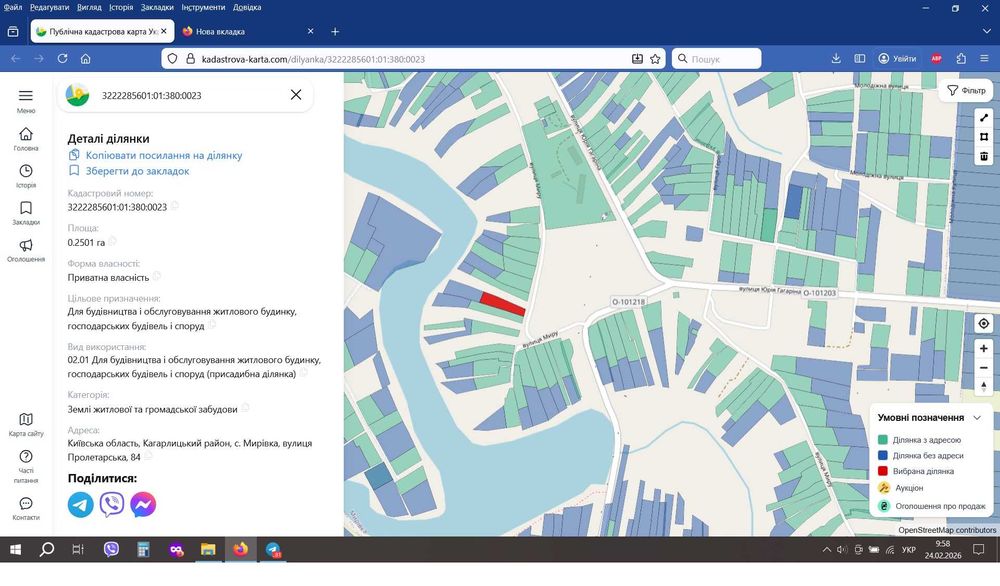Share the parcel via Viber

(112, 504)
